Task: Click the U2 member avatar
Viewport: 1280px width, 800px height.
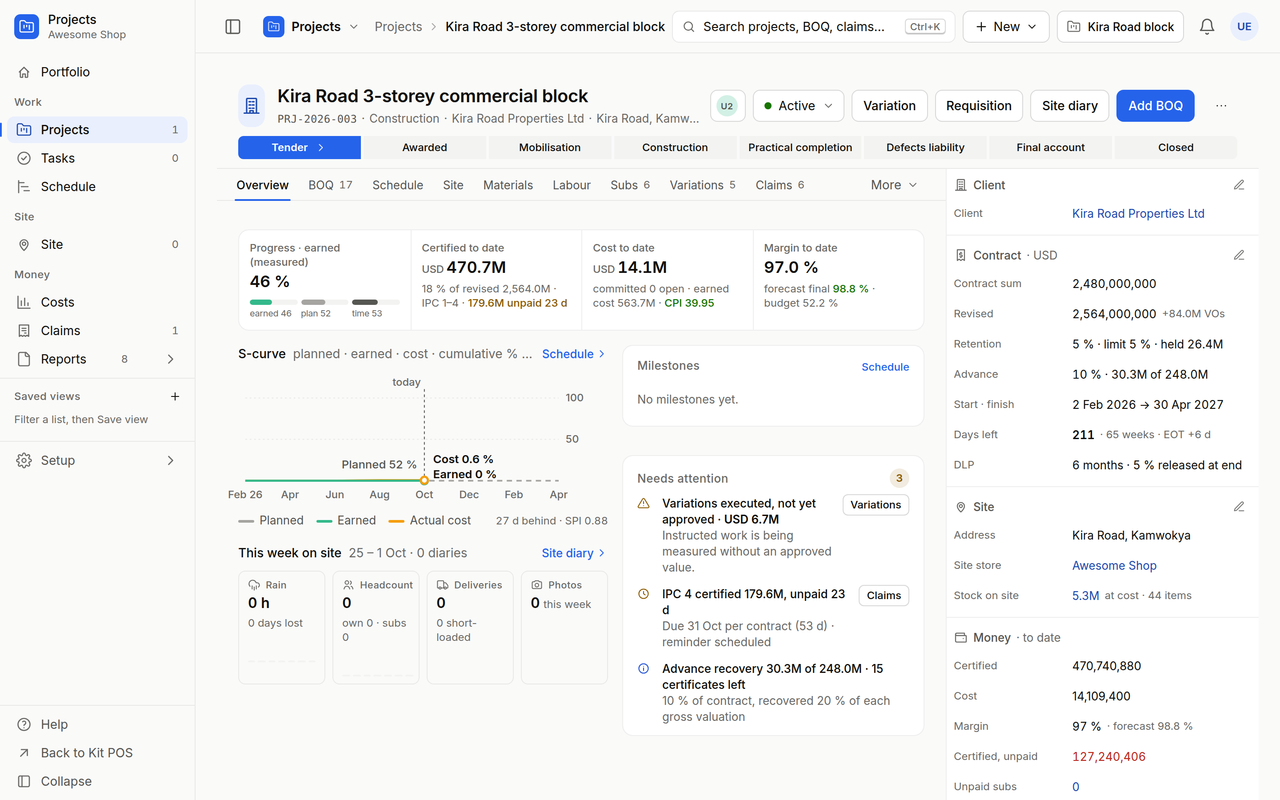Action: 727,106
